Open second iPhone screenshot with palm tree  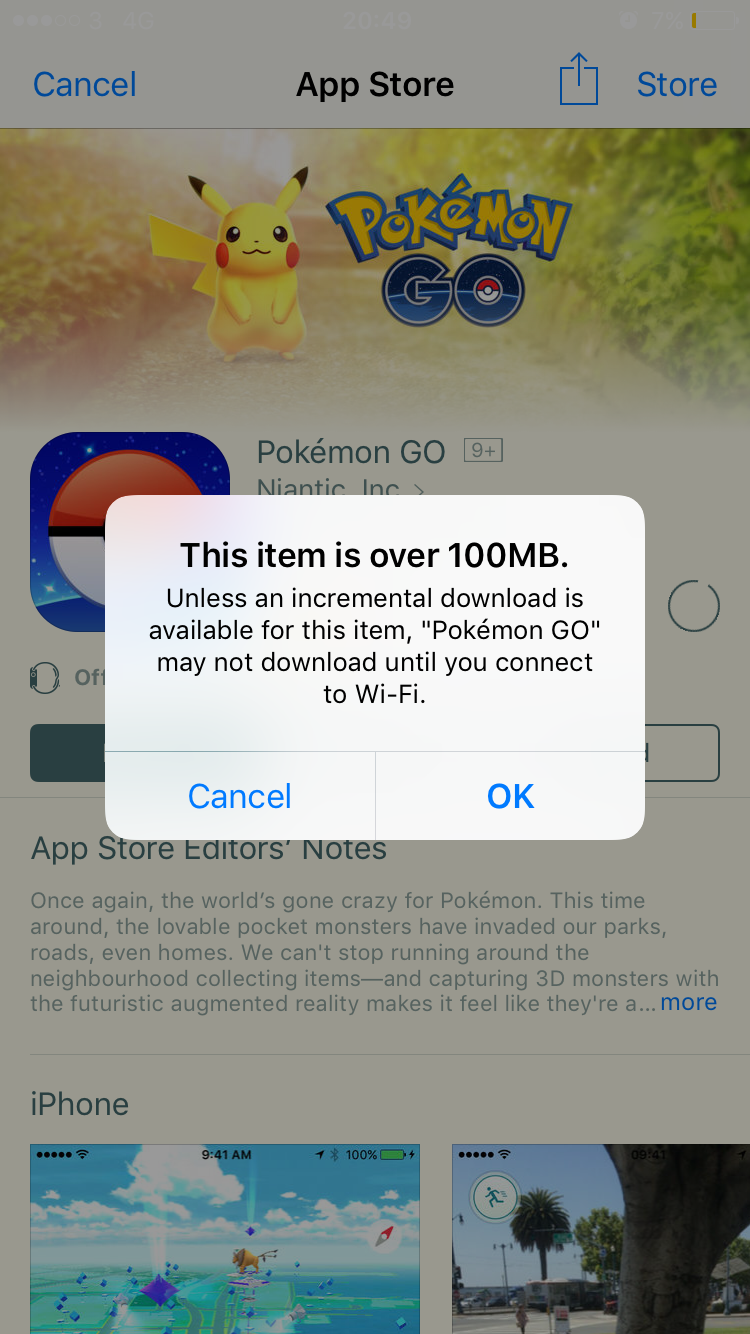click(x=601, y=1239)
